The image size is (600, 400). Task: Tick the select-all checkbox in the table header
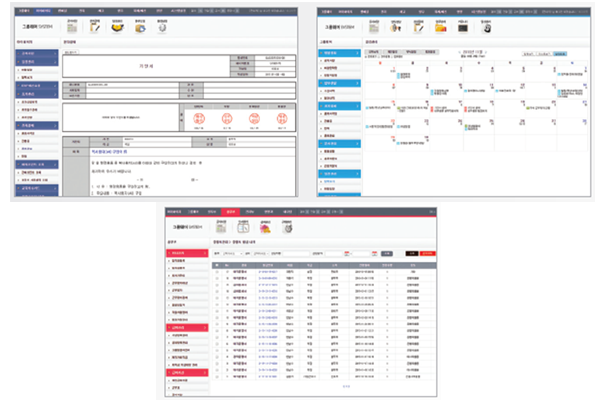217,264
